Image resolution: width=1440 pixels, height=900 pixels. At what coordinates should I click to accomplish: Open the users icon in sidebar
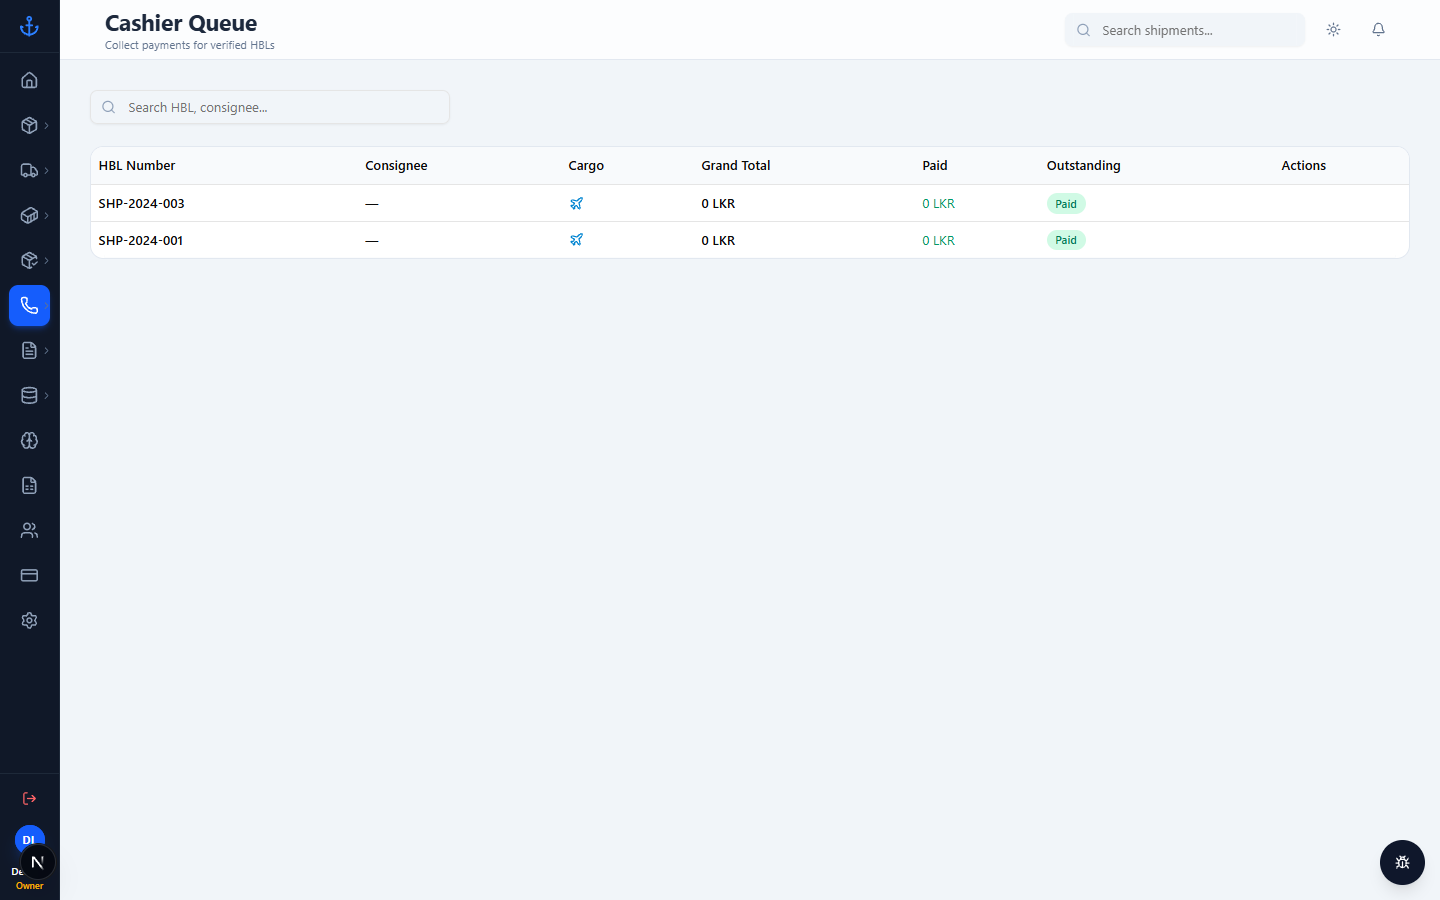(x=29, y=530)
